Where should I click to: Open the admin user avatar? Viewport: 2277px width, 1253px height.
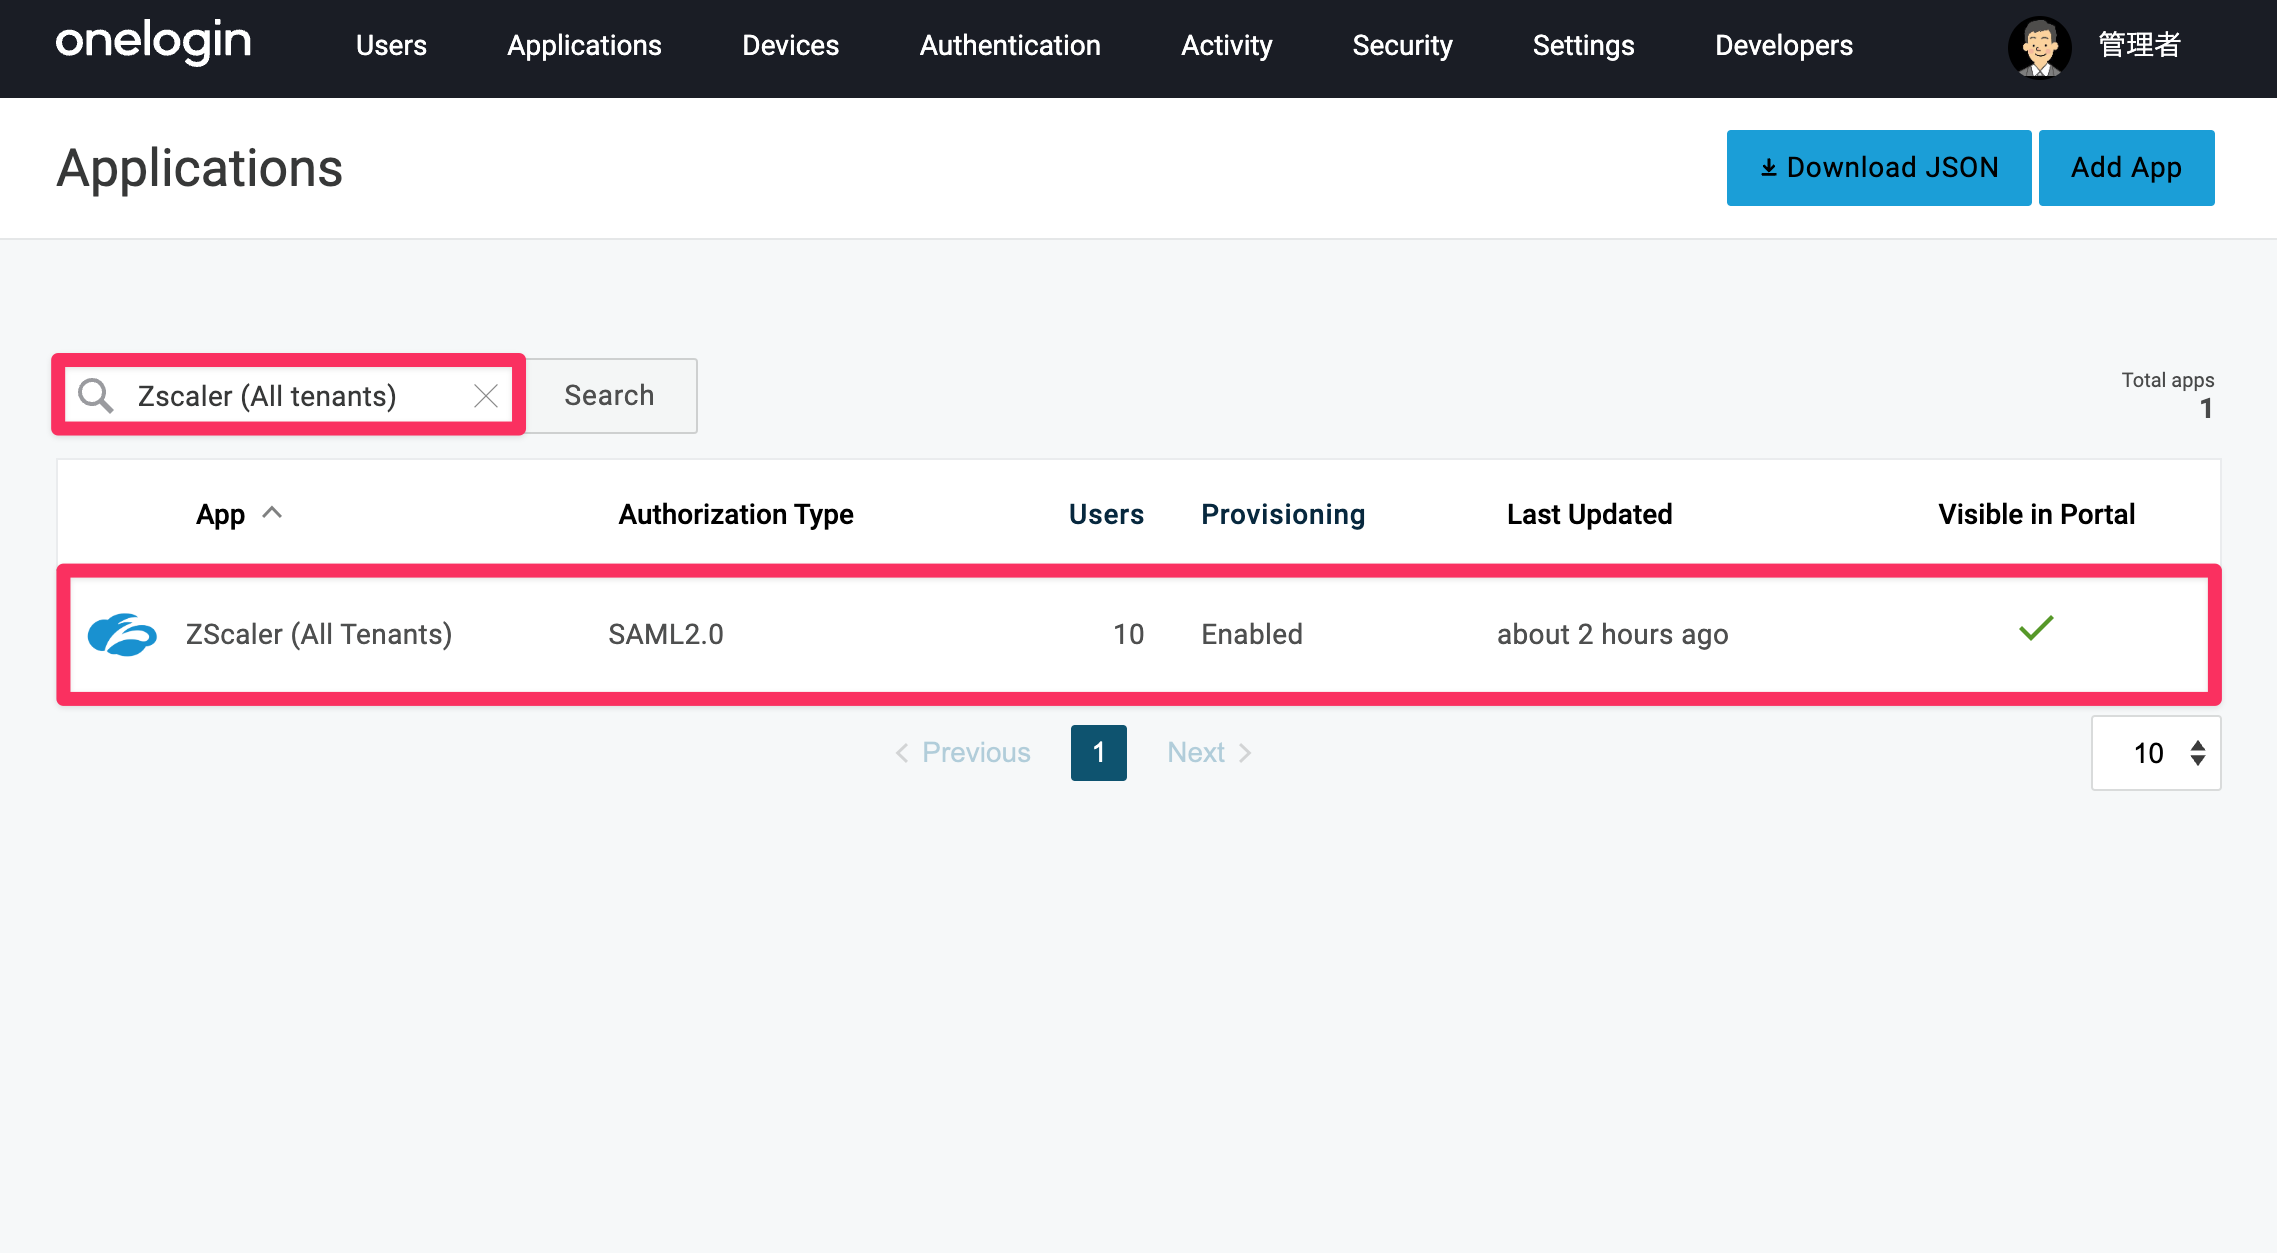pyautogui.click(x=2039, y=46)
